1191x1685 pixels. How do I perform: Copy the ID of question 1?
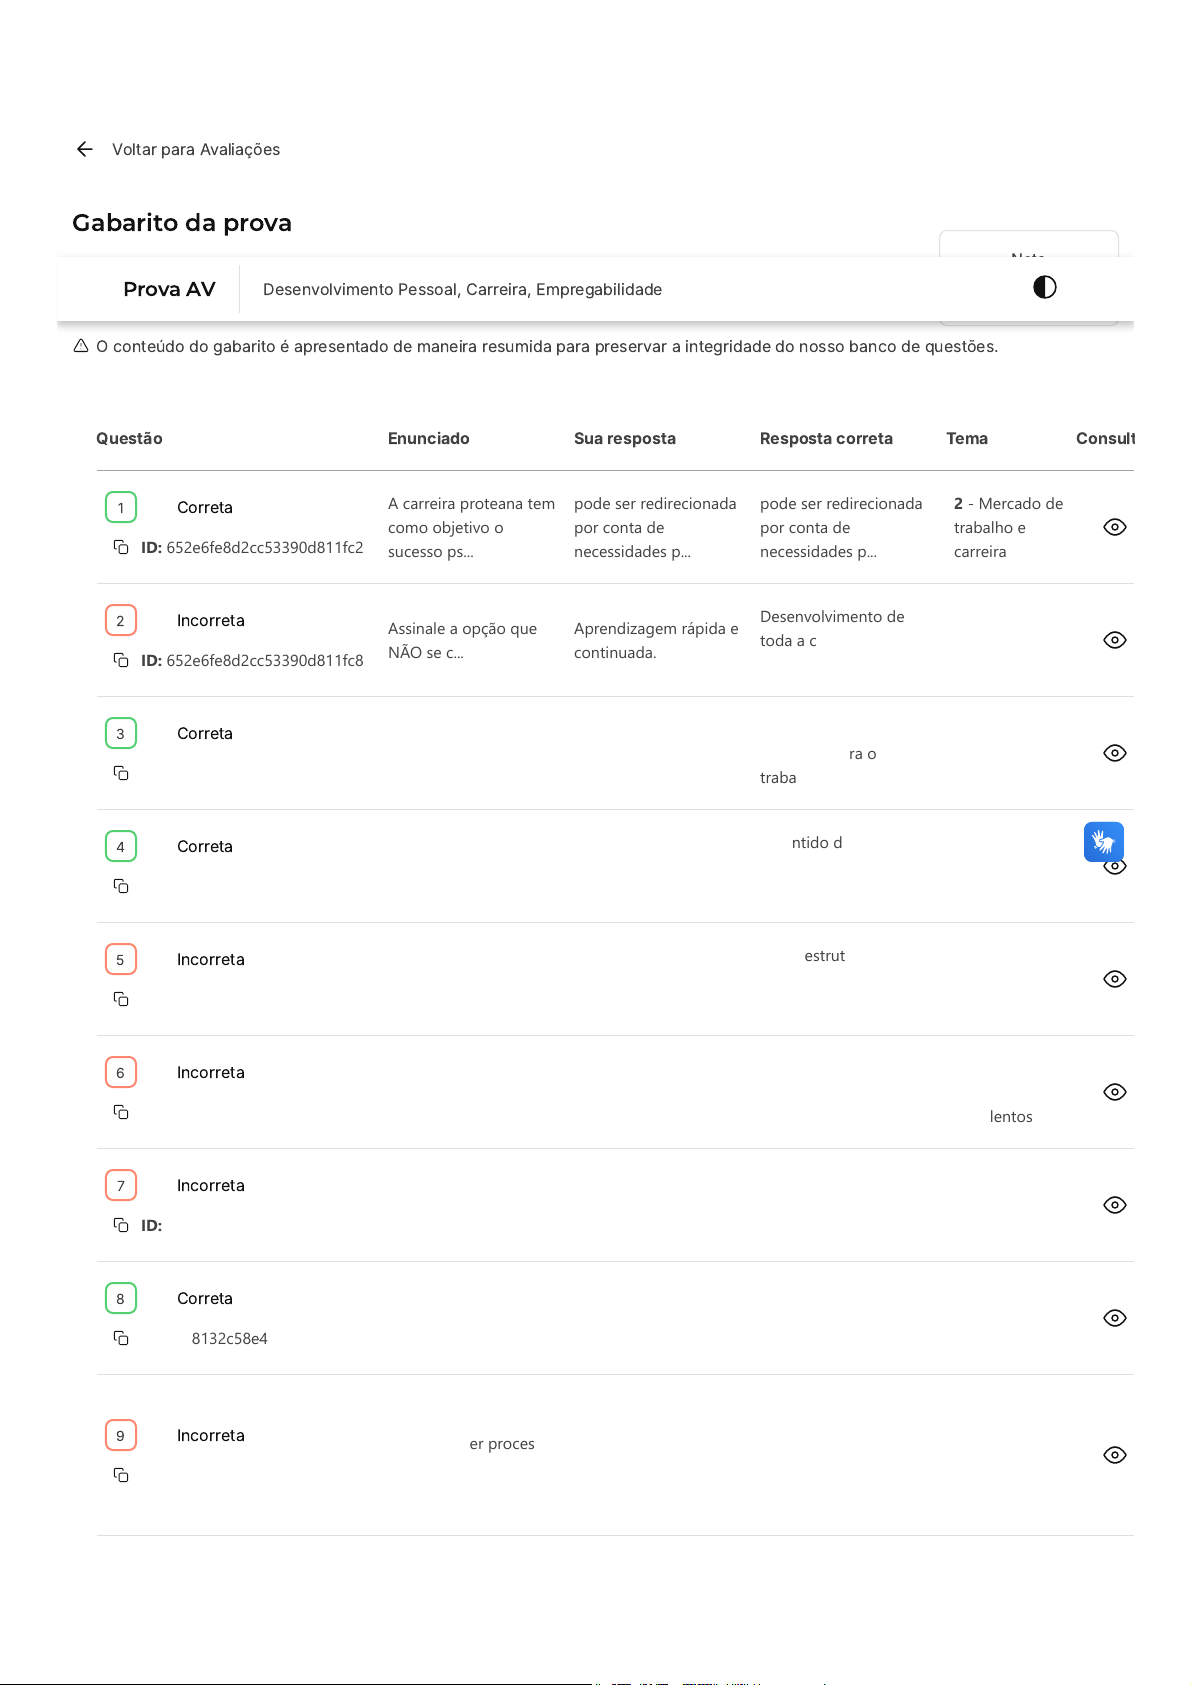(x=121, y=547)
